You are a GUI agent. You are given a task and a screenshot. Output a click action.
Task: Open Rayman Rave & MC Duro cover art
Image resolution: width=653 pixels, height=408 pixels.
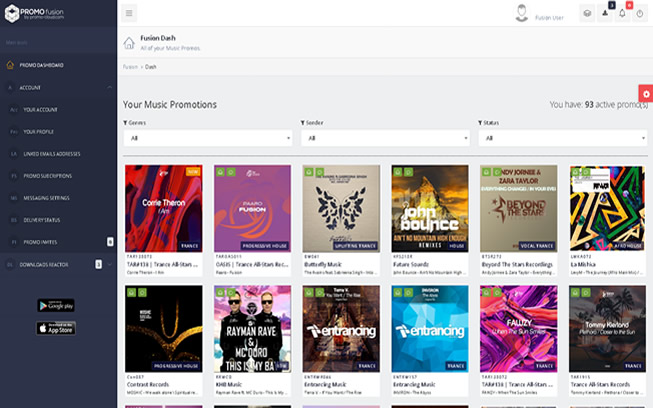(x=252, y=329)
